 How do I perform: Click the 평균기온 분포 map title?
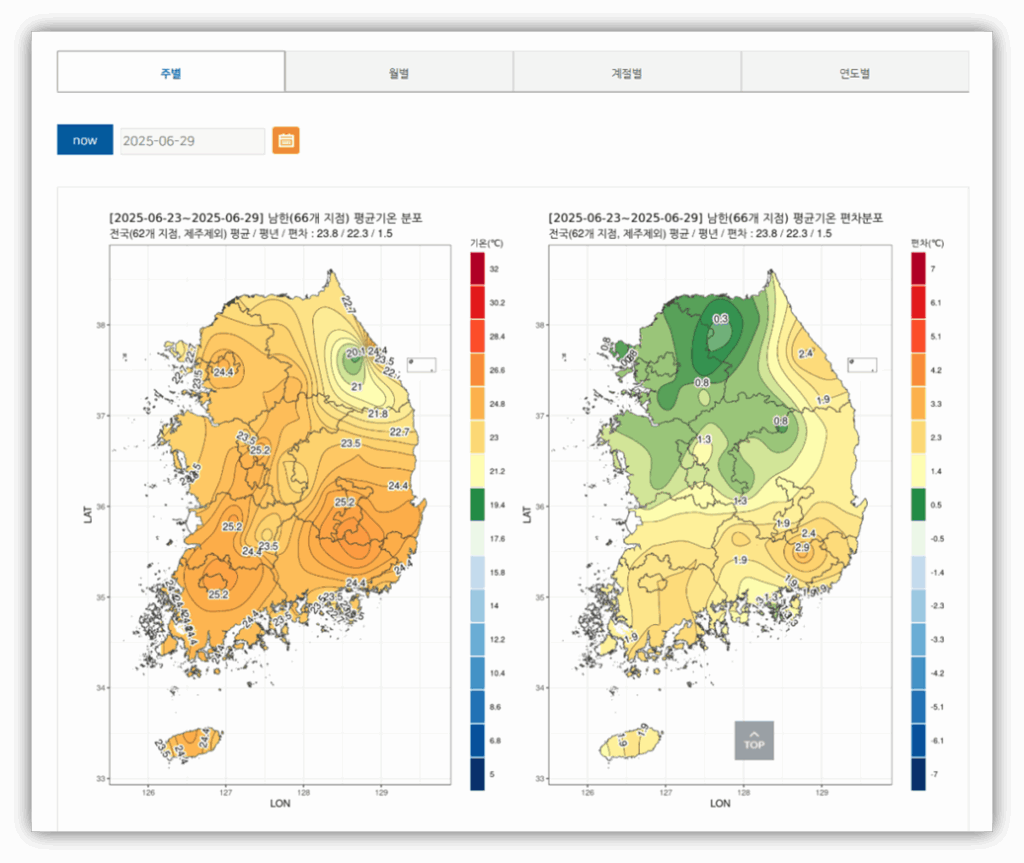pos(266,218)
